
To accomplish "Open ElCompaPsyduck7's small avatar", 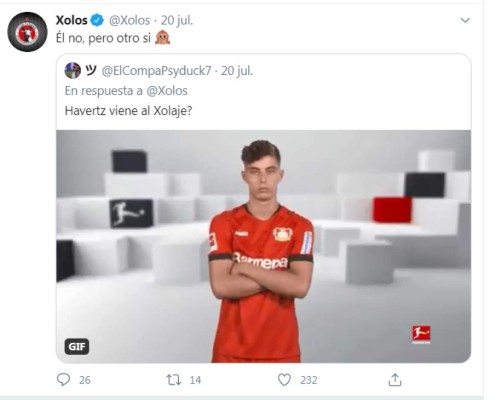I will (x=73, y=70).
